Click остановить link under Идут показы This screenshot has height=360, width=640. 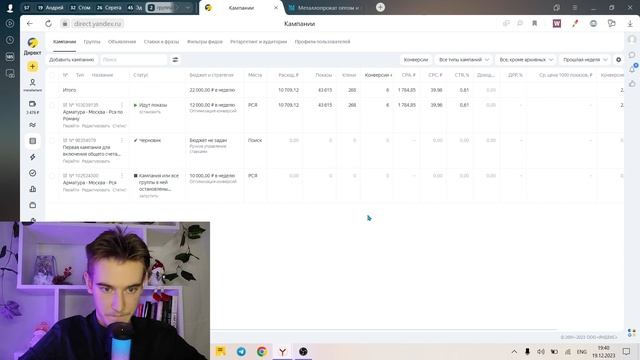tap(150, 112)
